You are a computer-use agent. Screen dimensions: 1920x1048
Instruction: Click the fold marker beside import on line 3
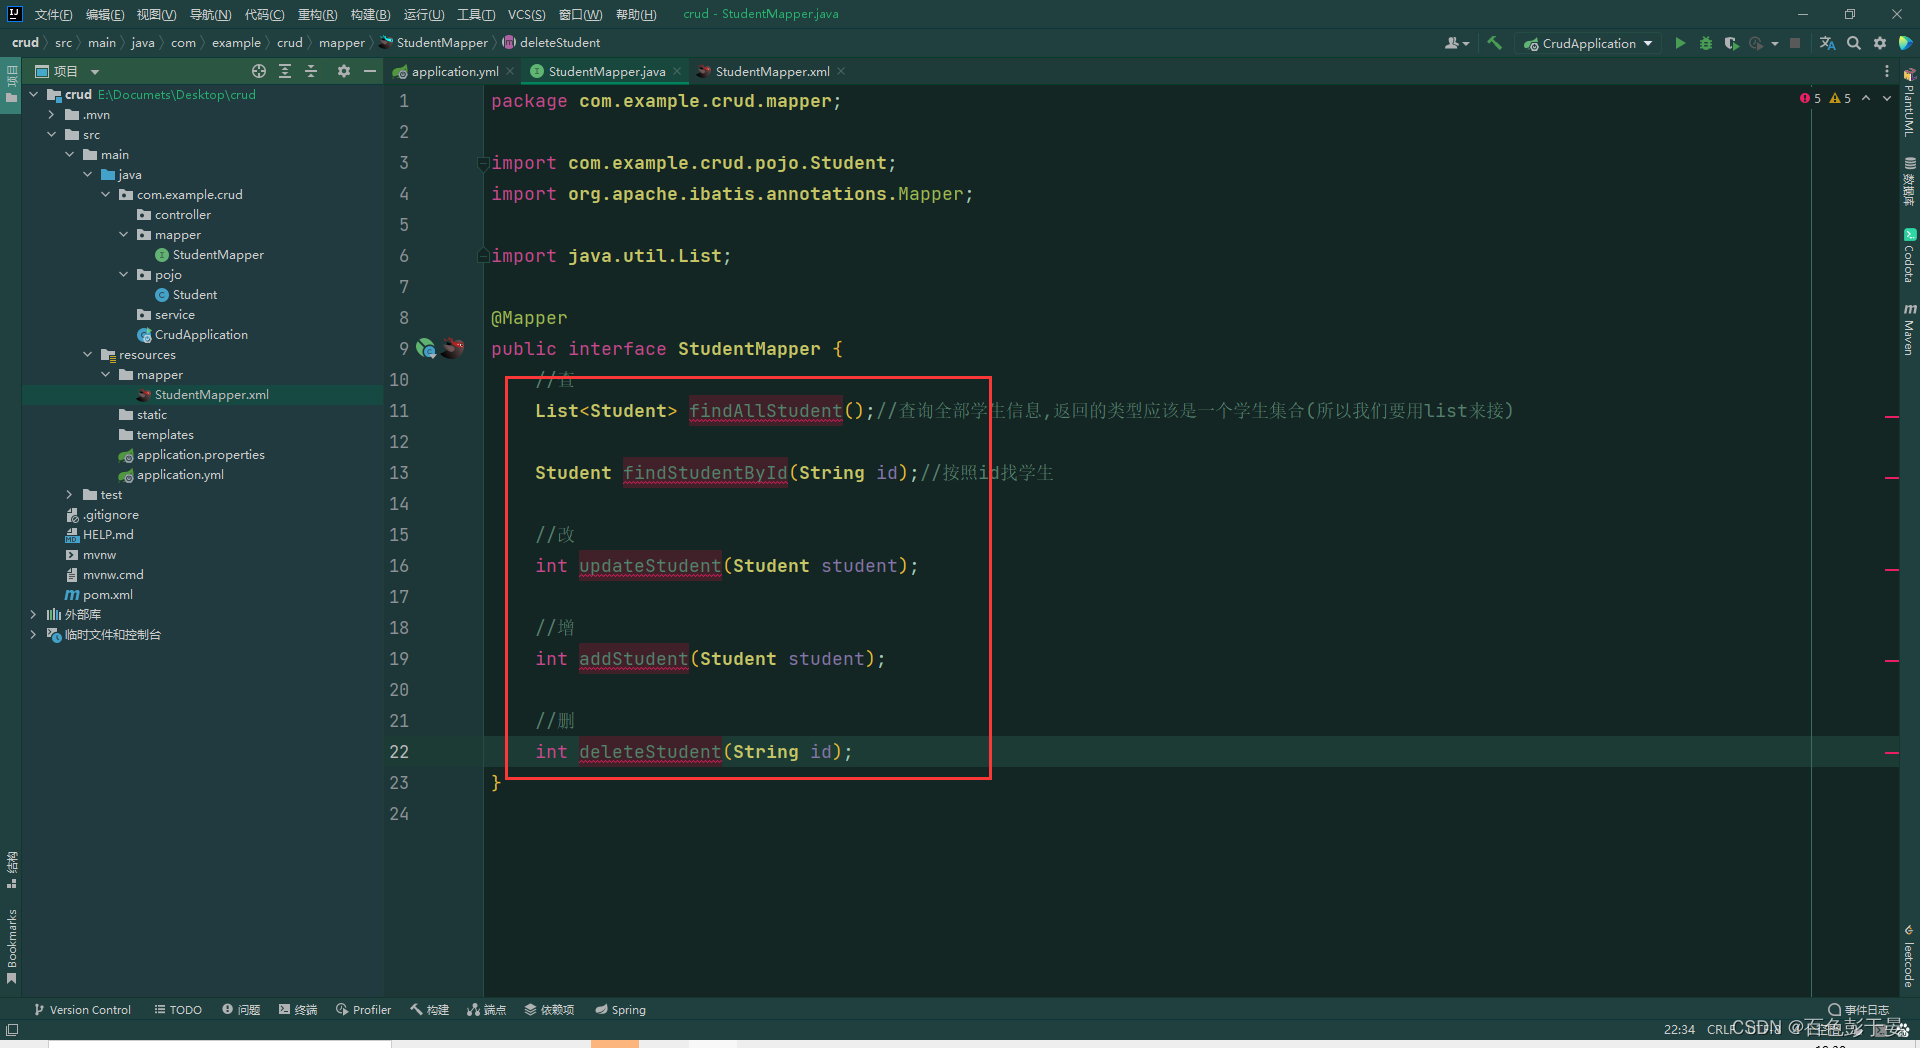click(x=483, y=163)
